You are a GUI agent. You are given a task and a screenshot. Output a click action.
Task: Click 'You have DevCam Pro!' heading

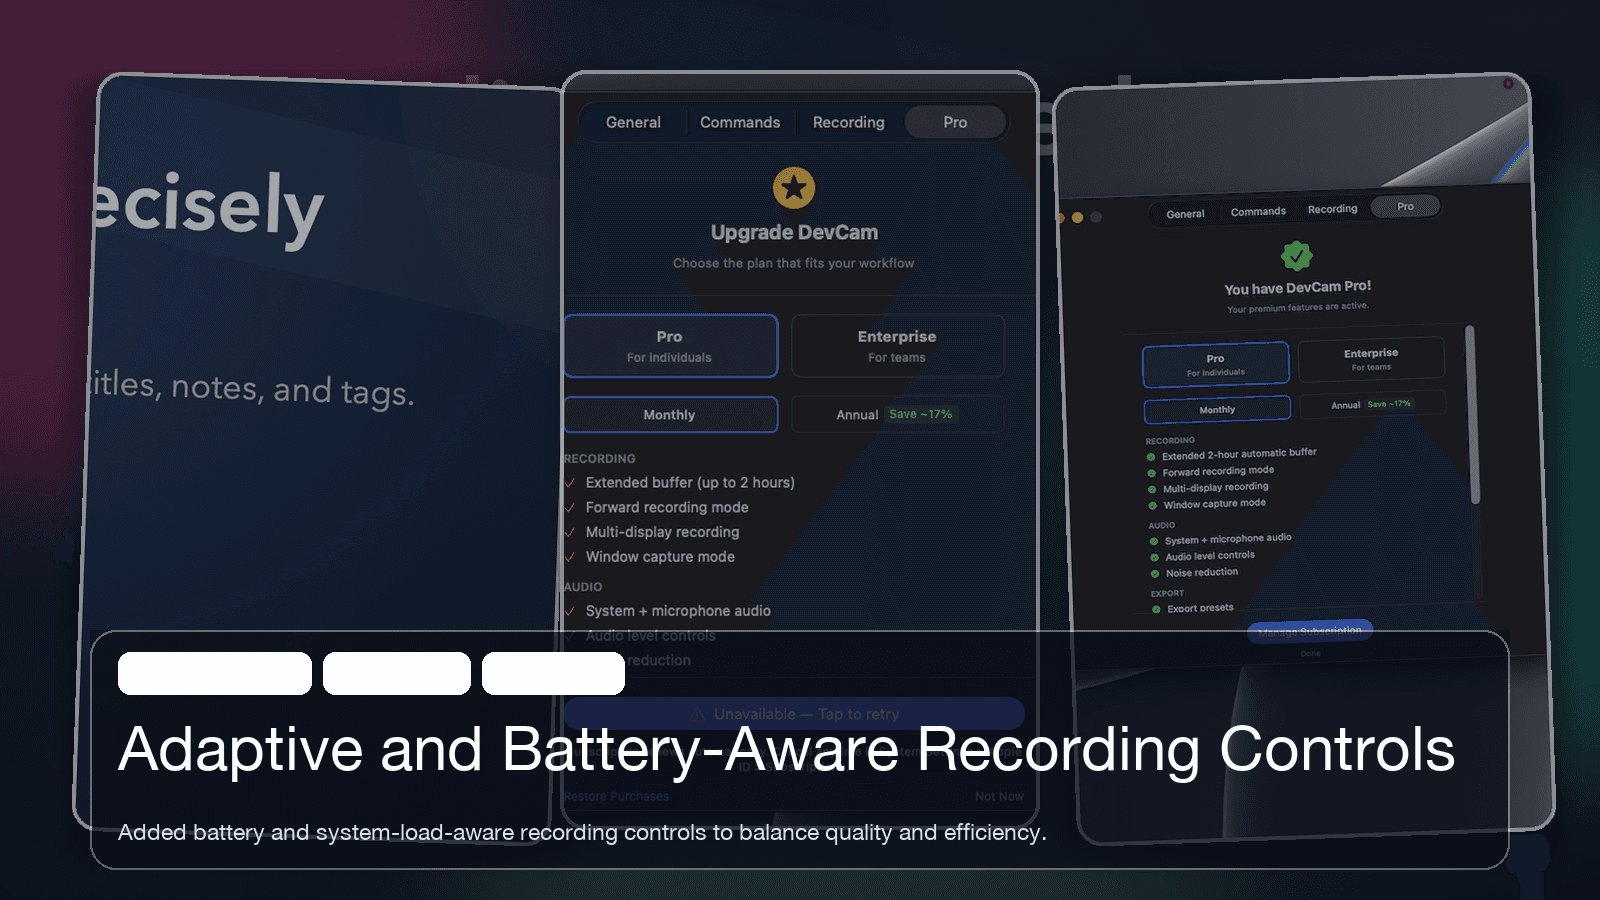pos(1298,287)
